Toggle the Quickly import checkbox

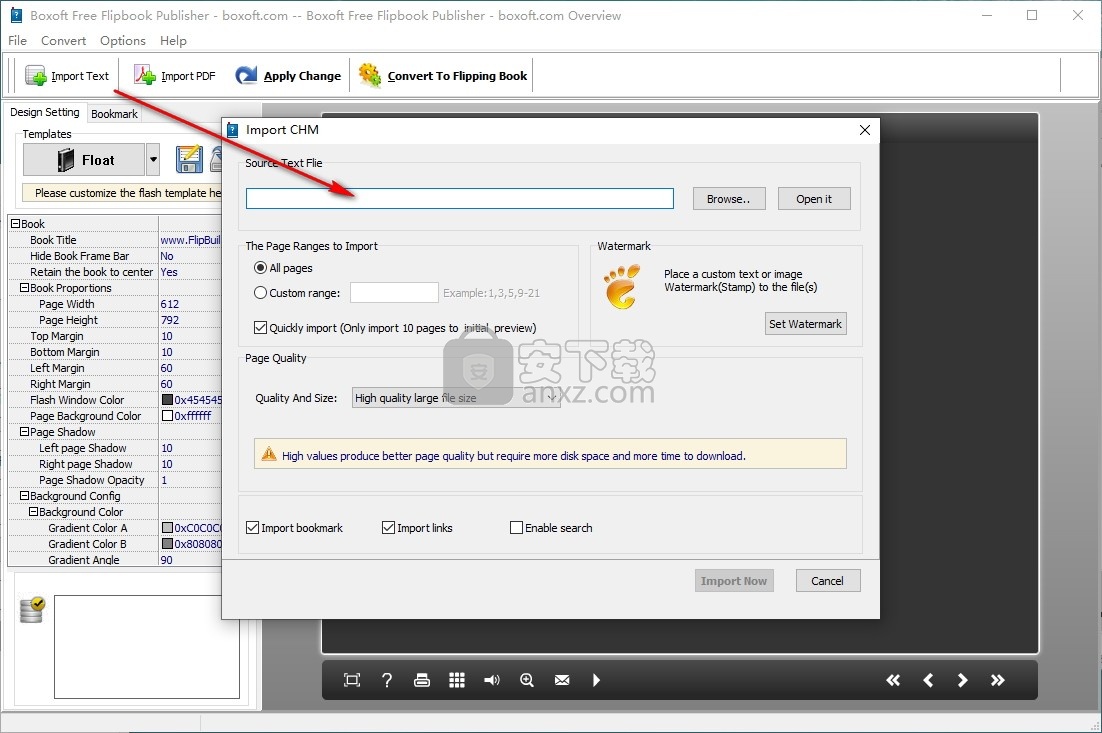tap(260, 327)
